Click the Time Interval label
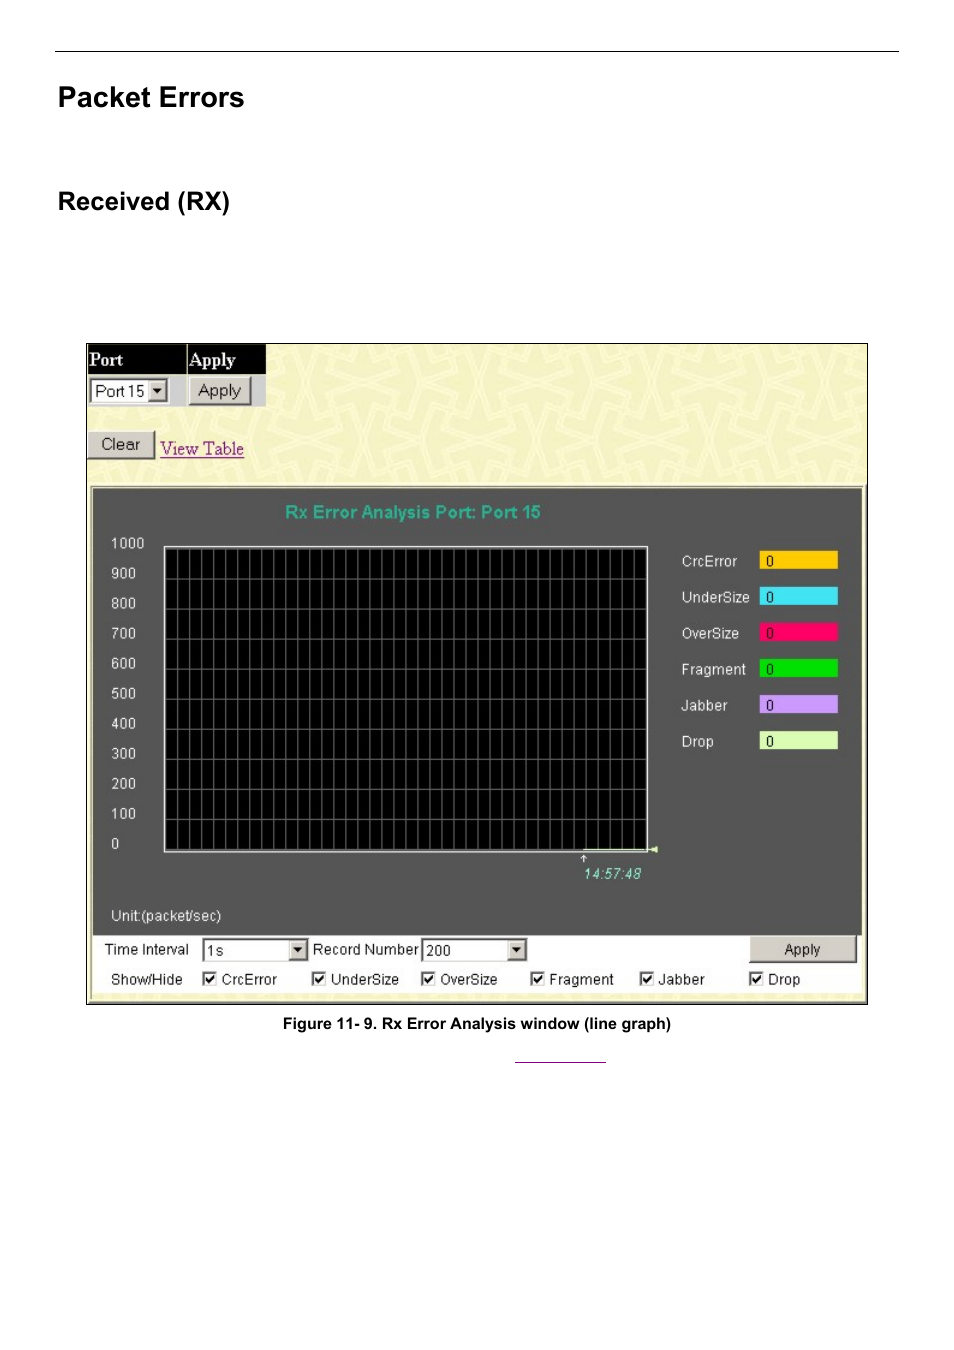Screen dimensions: 954x1350 tap(146, 950)
